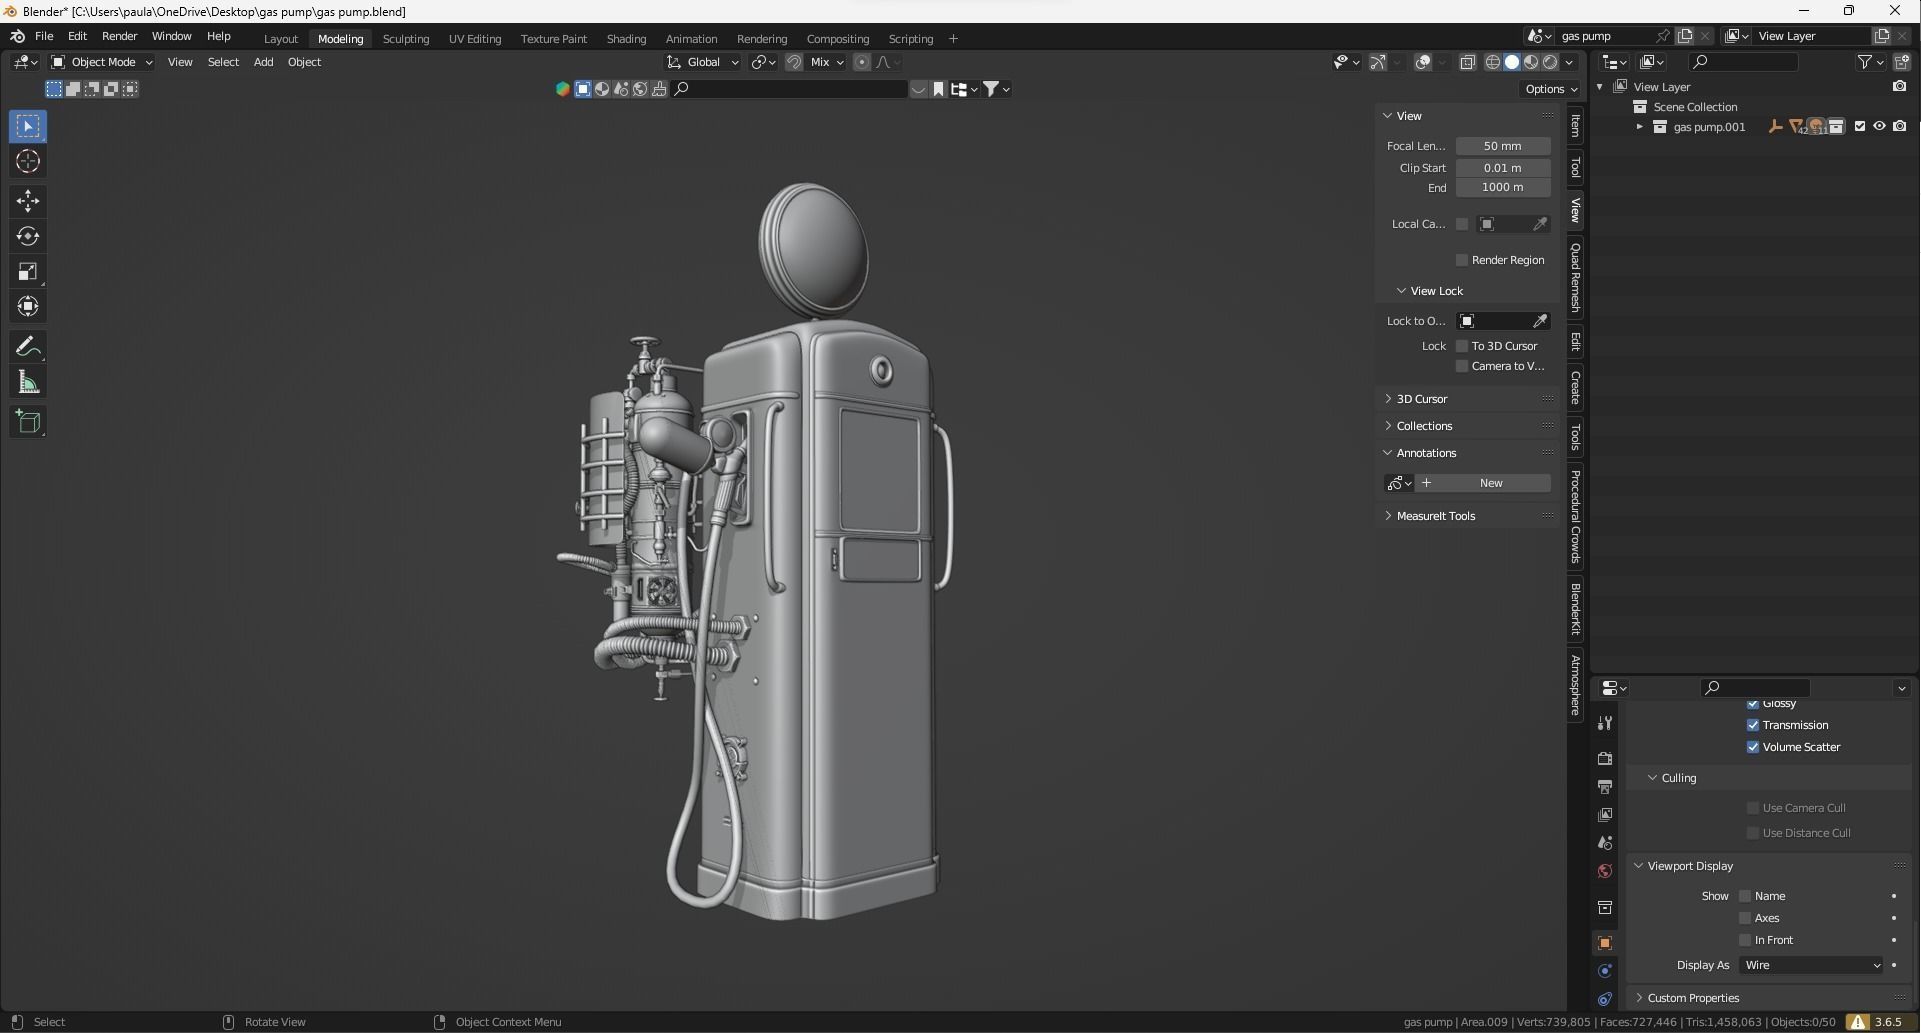Viewport: 1921px width, 1033px height.
Task: Click the Local Camera eyedropper icon
Action: click(x=1540, y=224)
